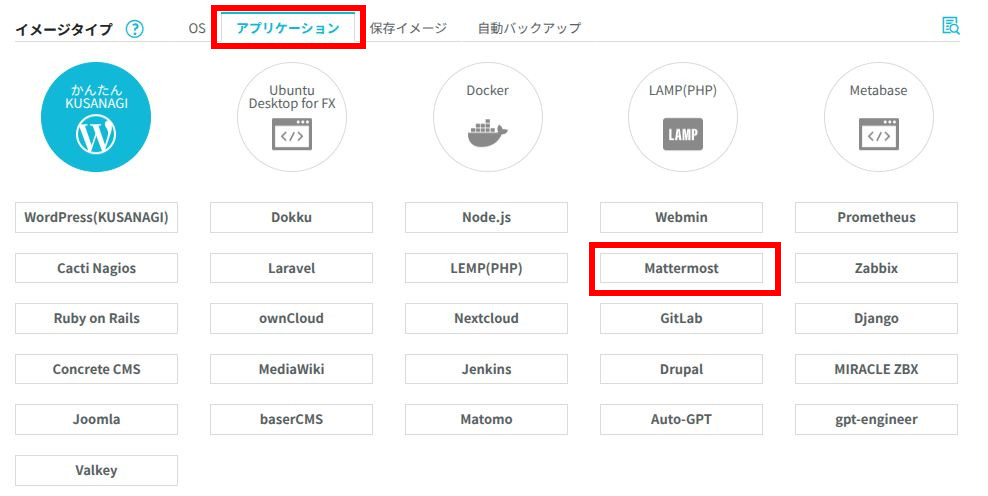This screenshot has width=988, height=496.
Task: Select the Docker whale icon
Action: click(488, 117)
